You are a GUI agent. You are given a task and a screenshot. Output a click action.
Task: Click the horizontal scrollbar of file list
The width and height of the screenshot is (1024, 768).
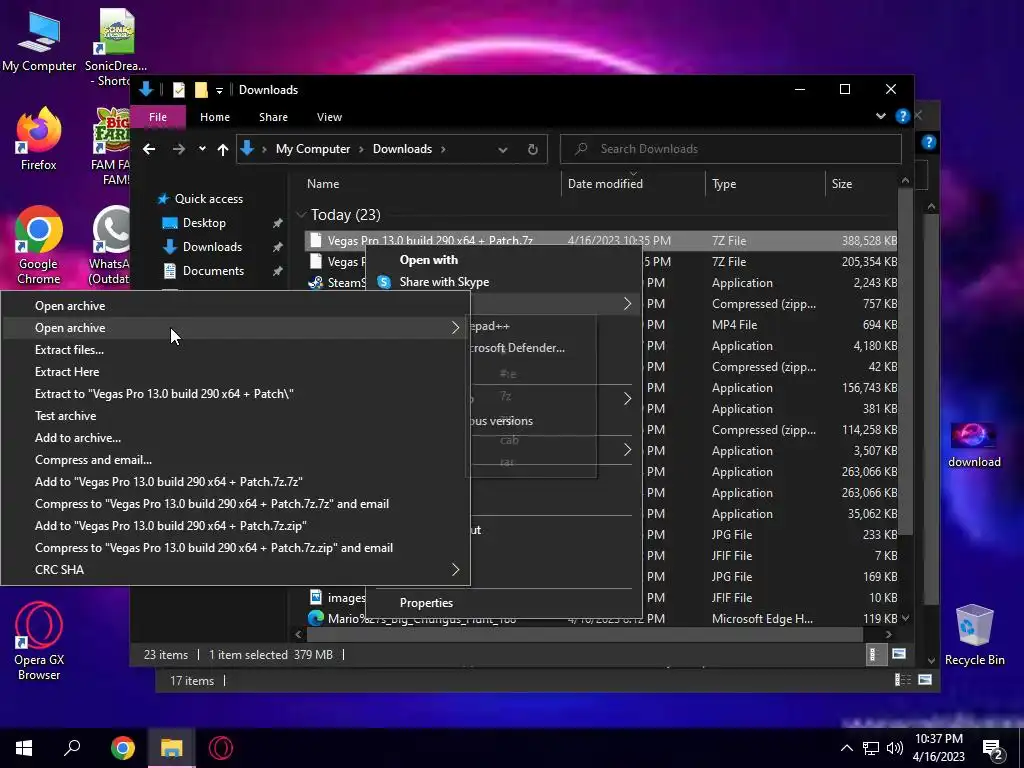point(585,634)
